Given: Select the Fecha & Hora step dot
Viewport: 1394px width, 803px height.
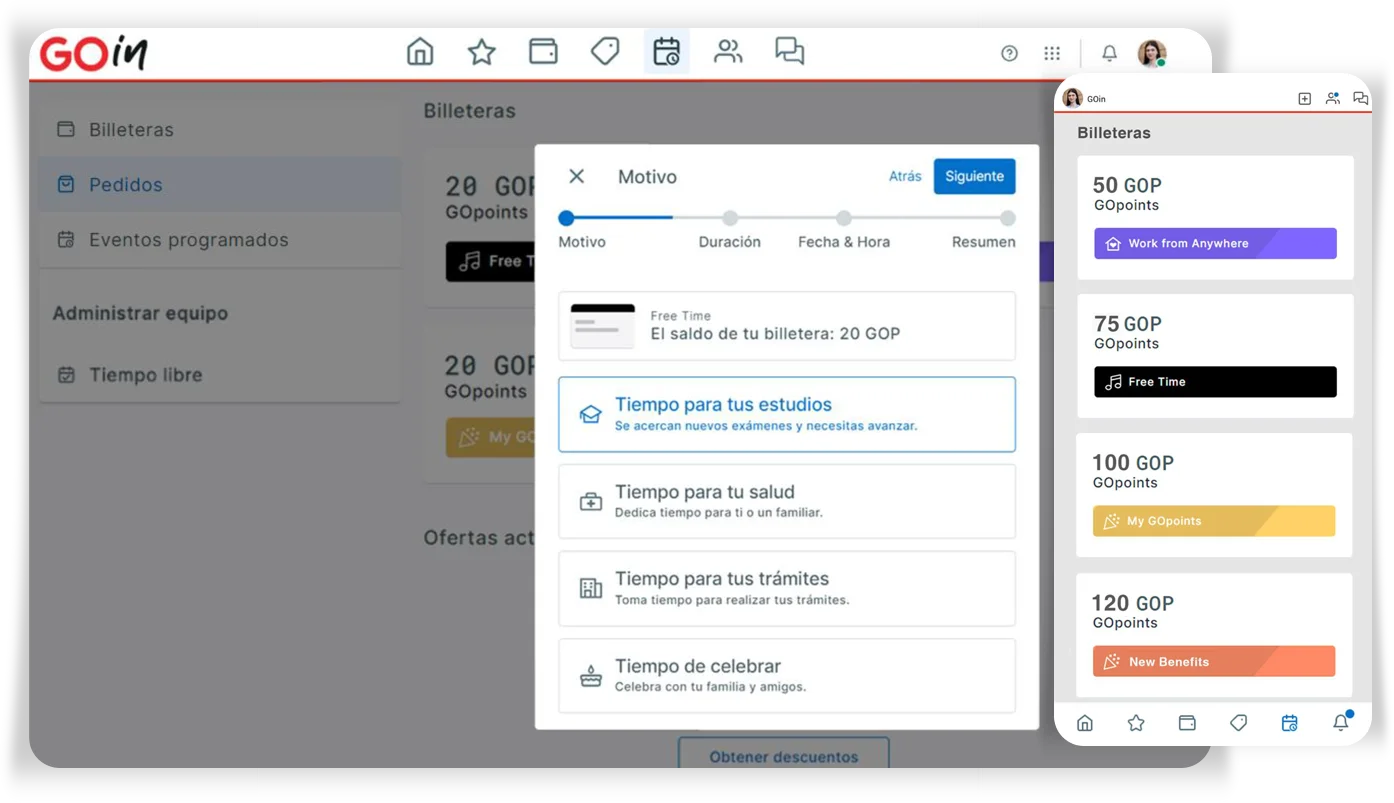Looking at the screenshot, I should pos(844,217).
